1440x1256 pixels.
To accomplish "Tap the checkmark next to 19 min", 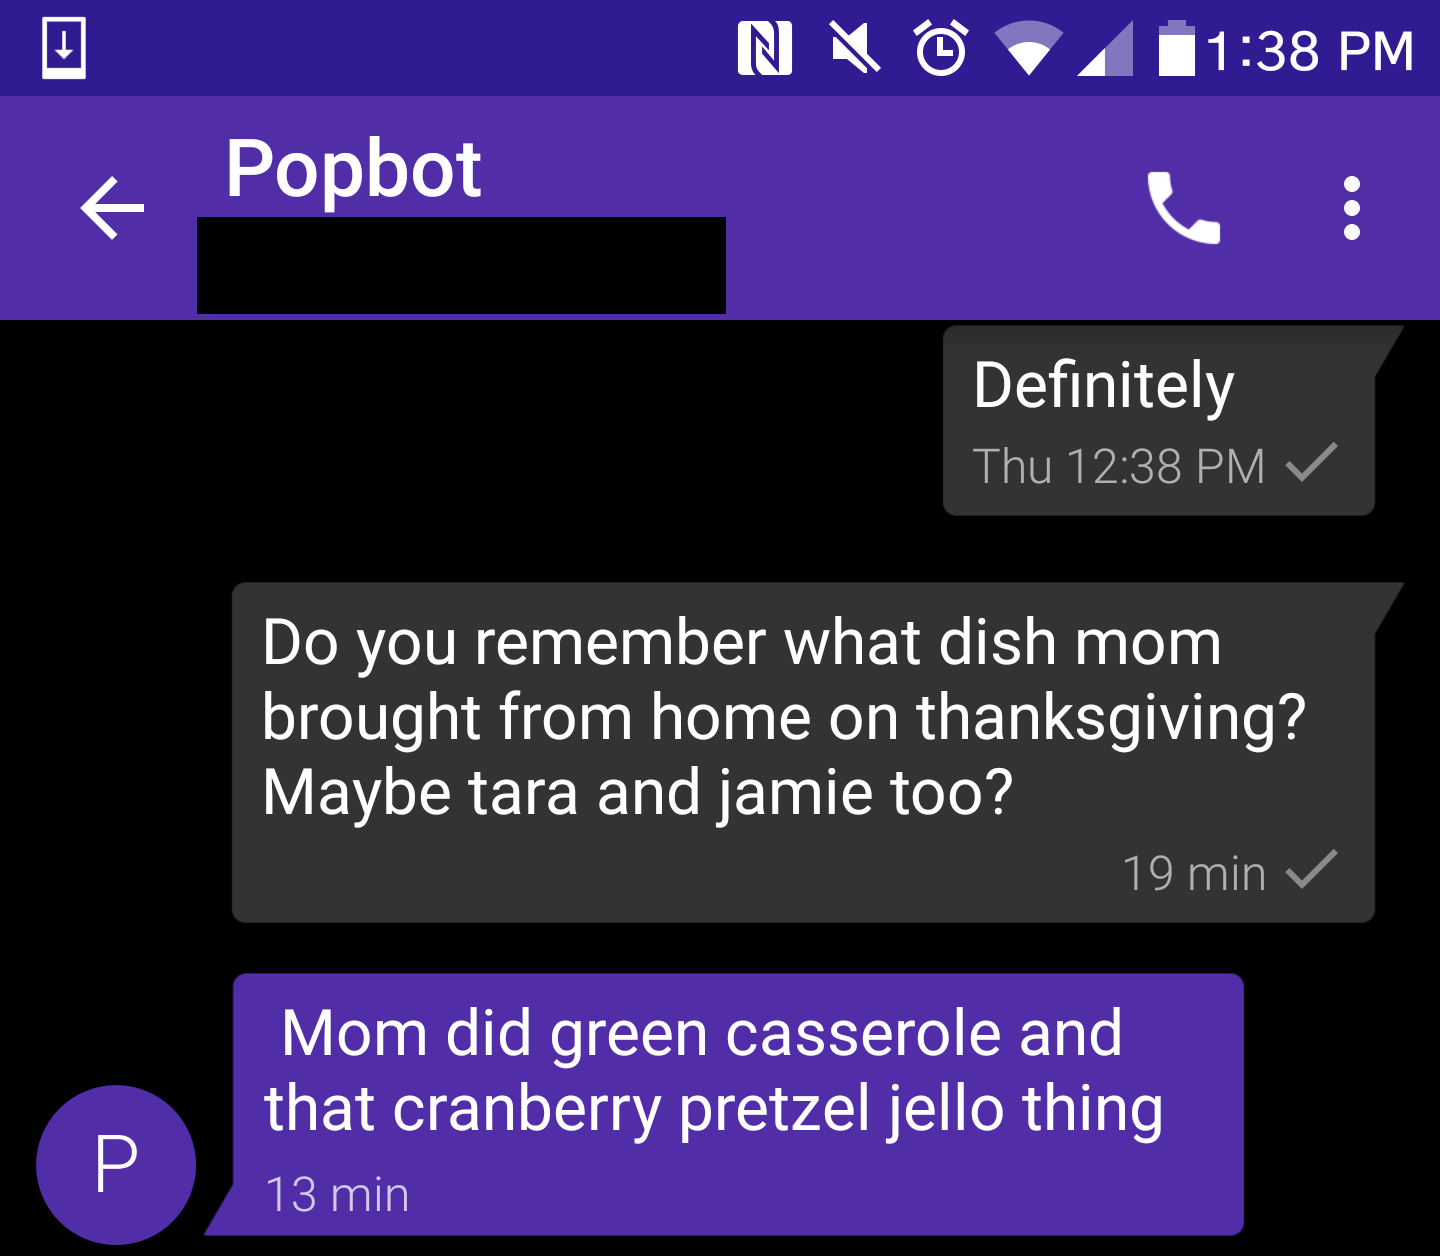I will [x=1311, y=870].
